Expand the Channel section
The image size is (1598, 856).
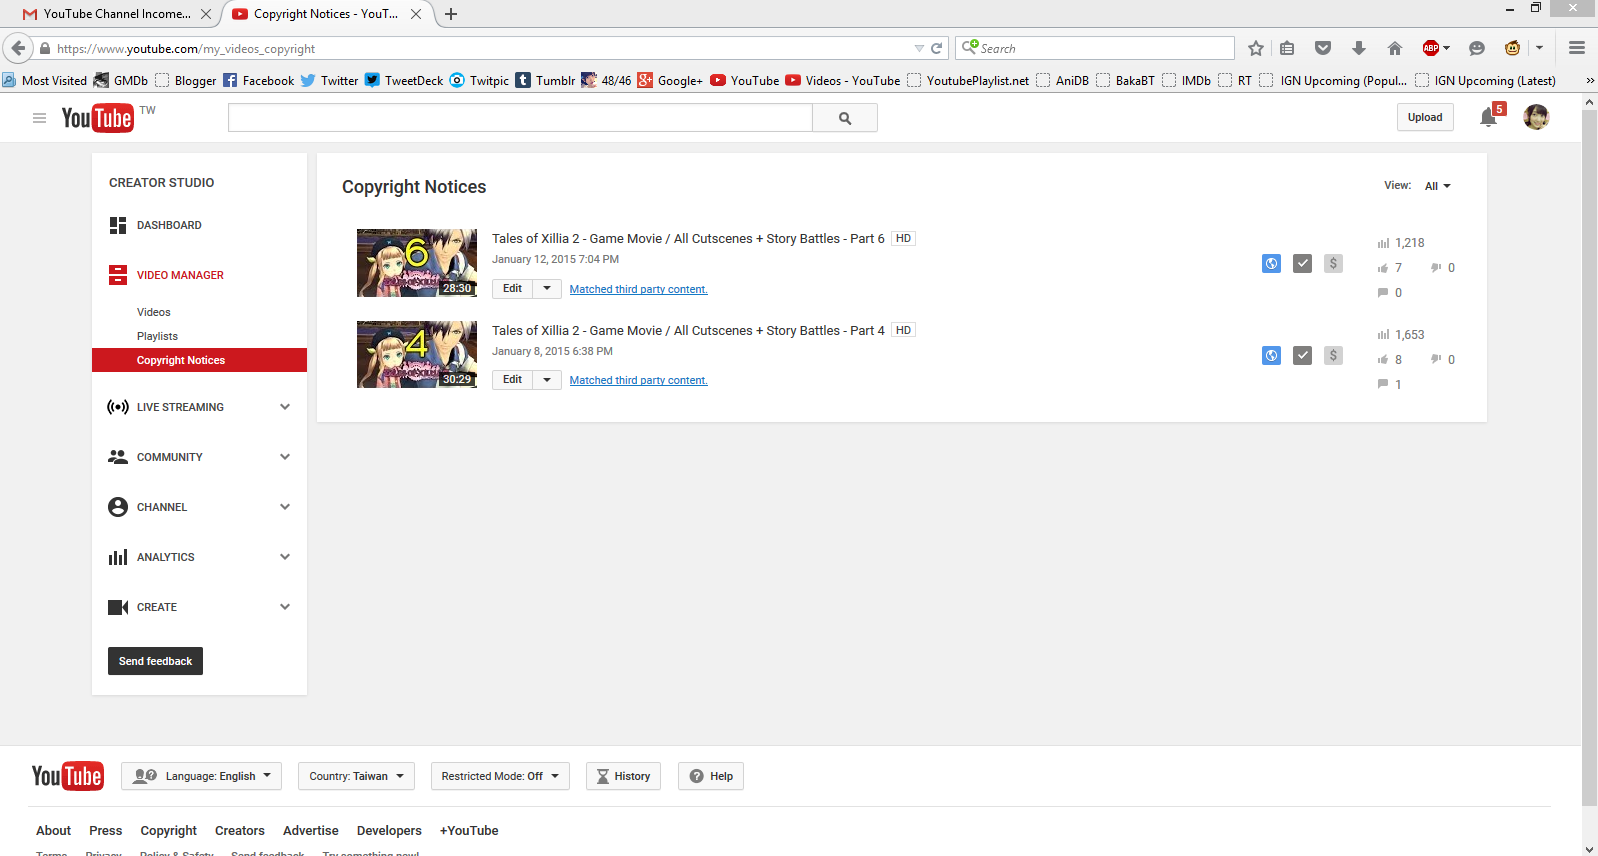pos(285,507)
